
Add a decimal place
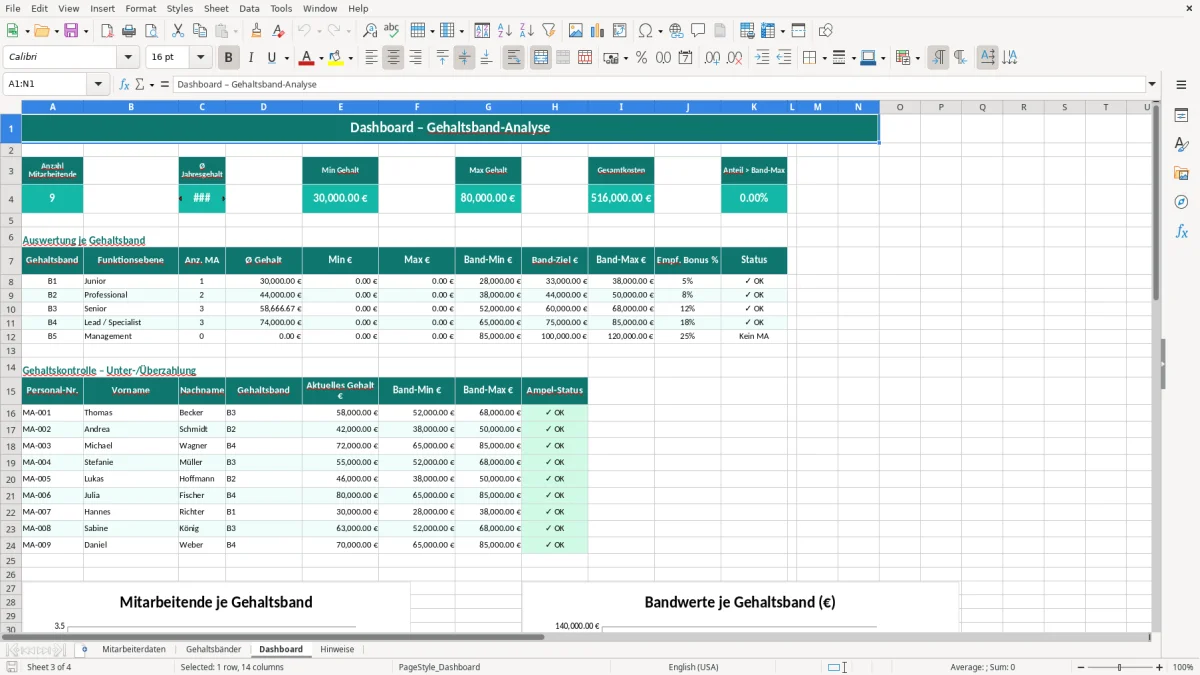(x=712, y=58)
